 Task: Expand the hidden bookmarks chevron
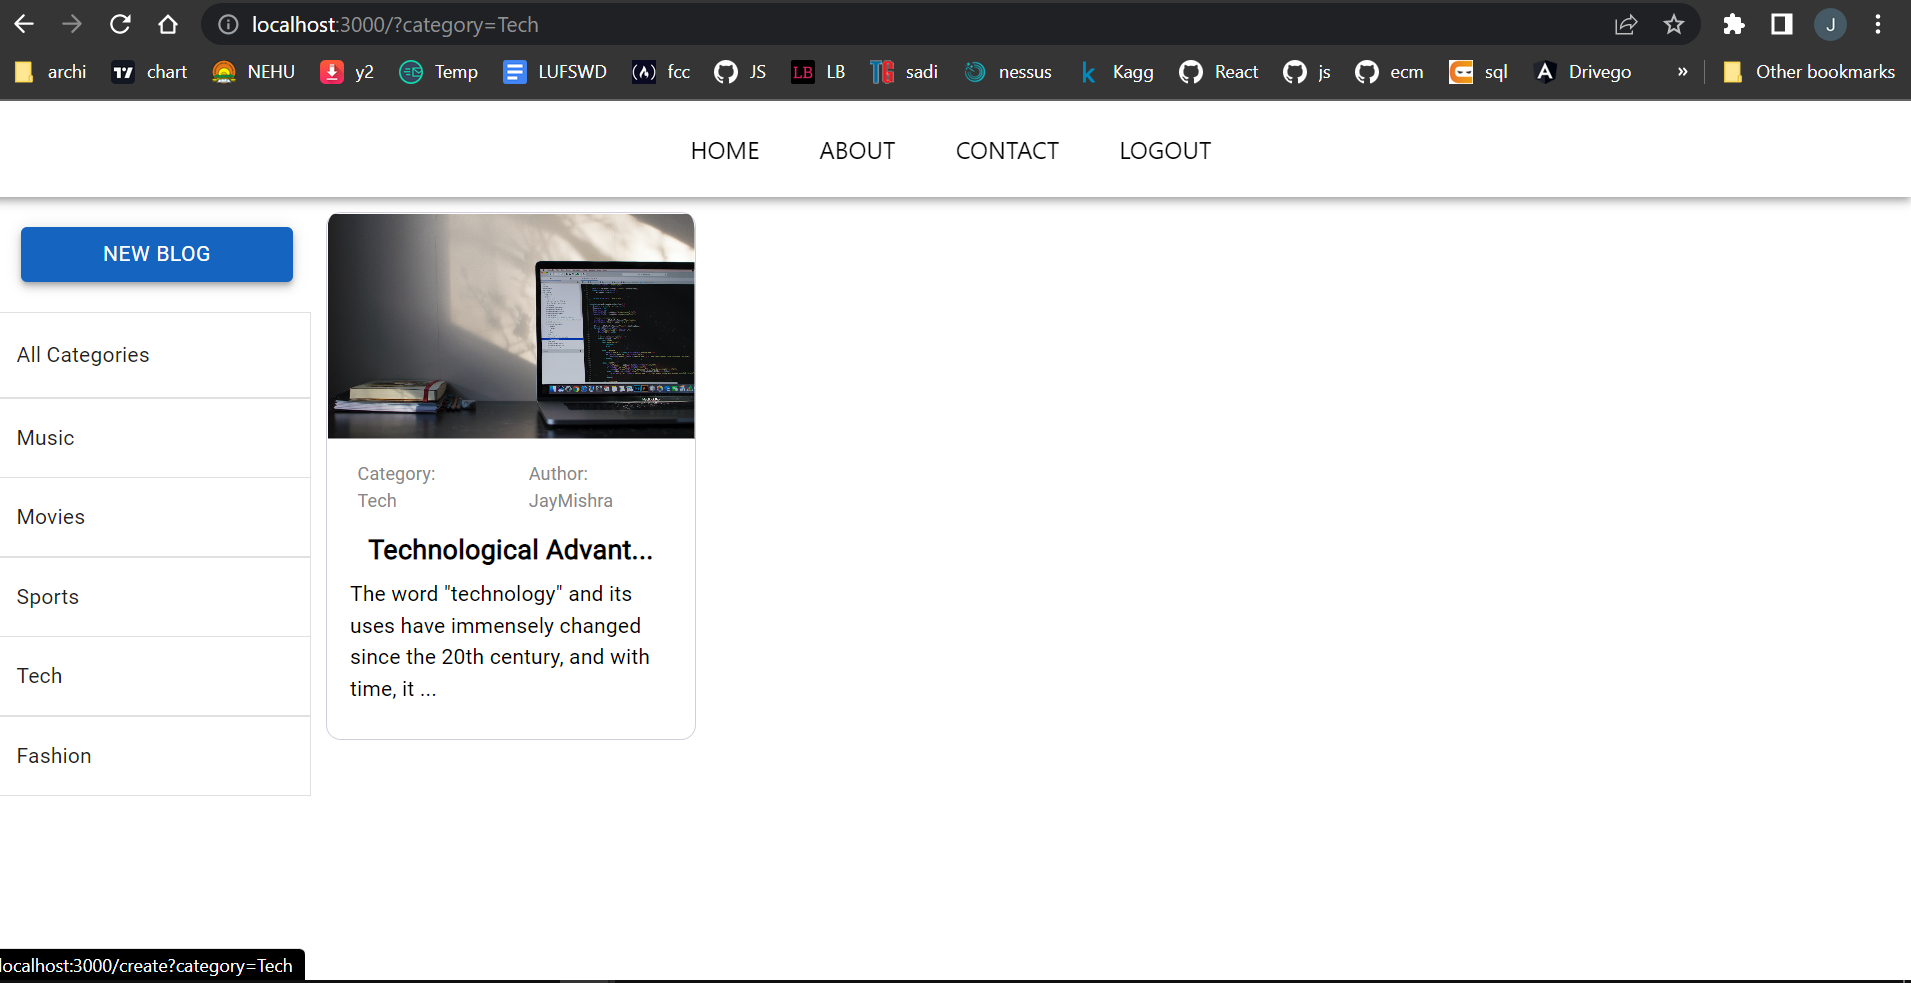click(1683, 71)
